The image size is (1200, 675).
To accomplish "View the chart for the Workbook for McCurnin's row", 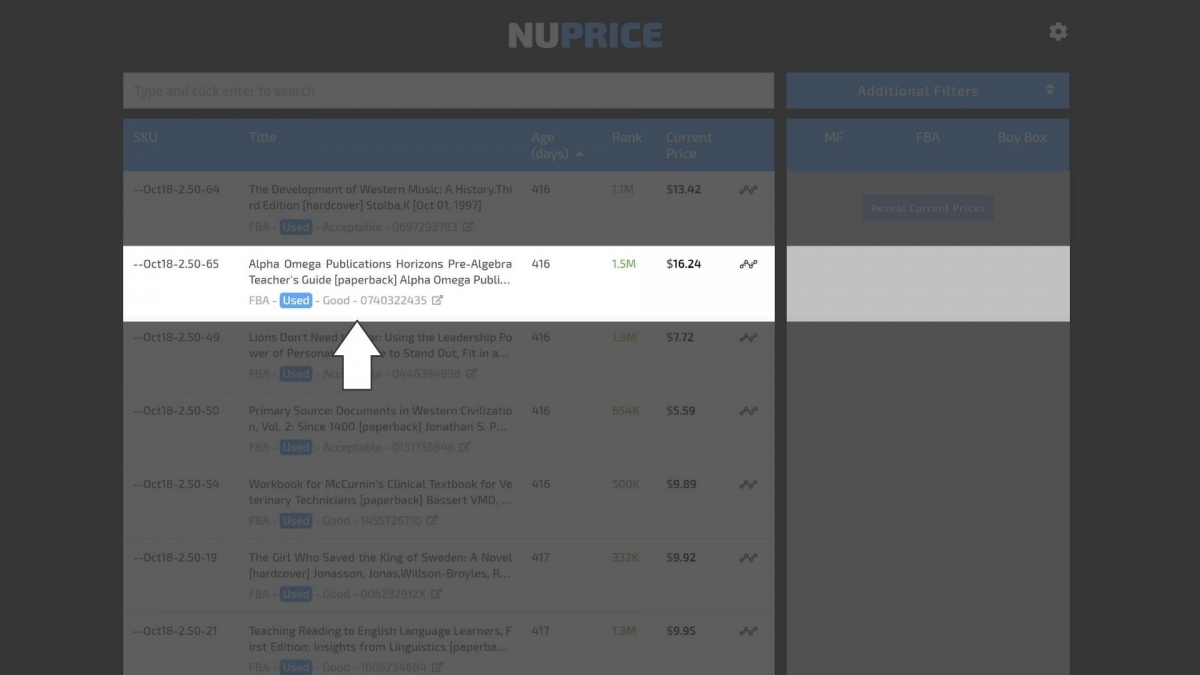I will click(748, 484).
